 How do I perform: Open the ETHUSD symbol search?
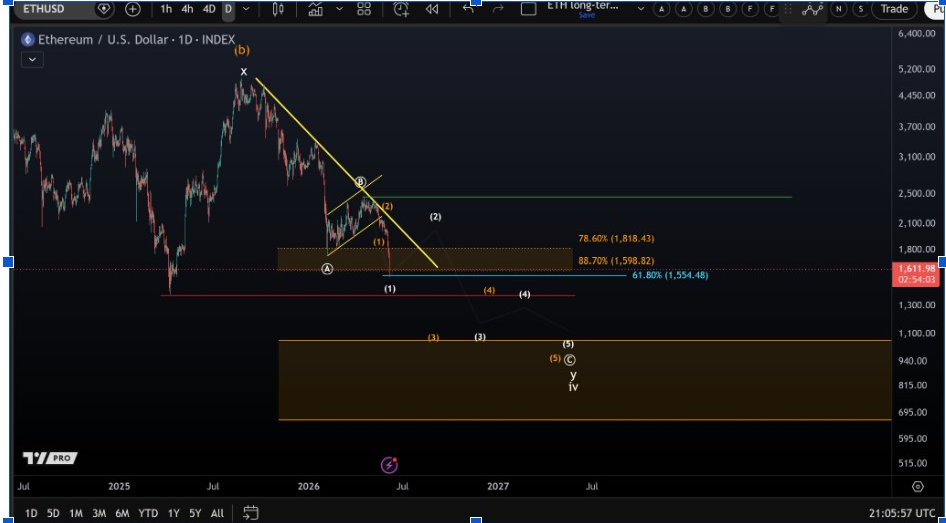(43, 9)
